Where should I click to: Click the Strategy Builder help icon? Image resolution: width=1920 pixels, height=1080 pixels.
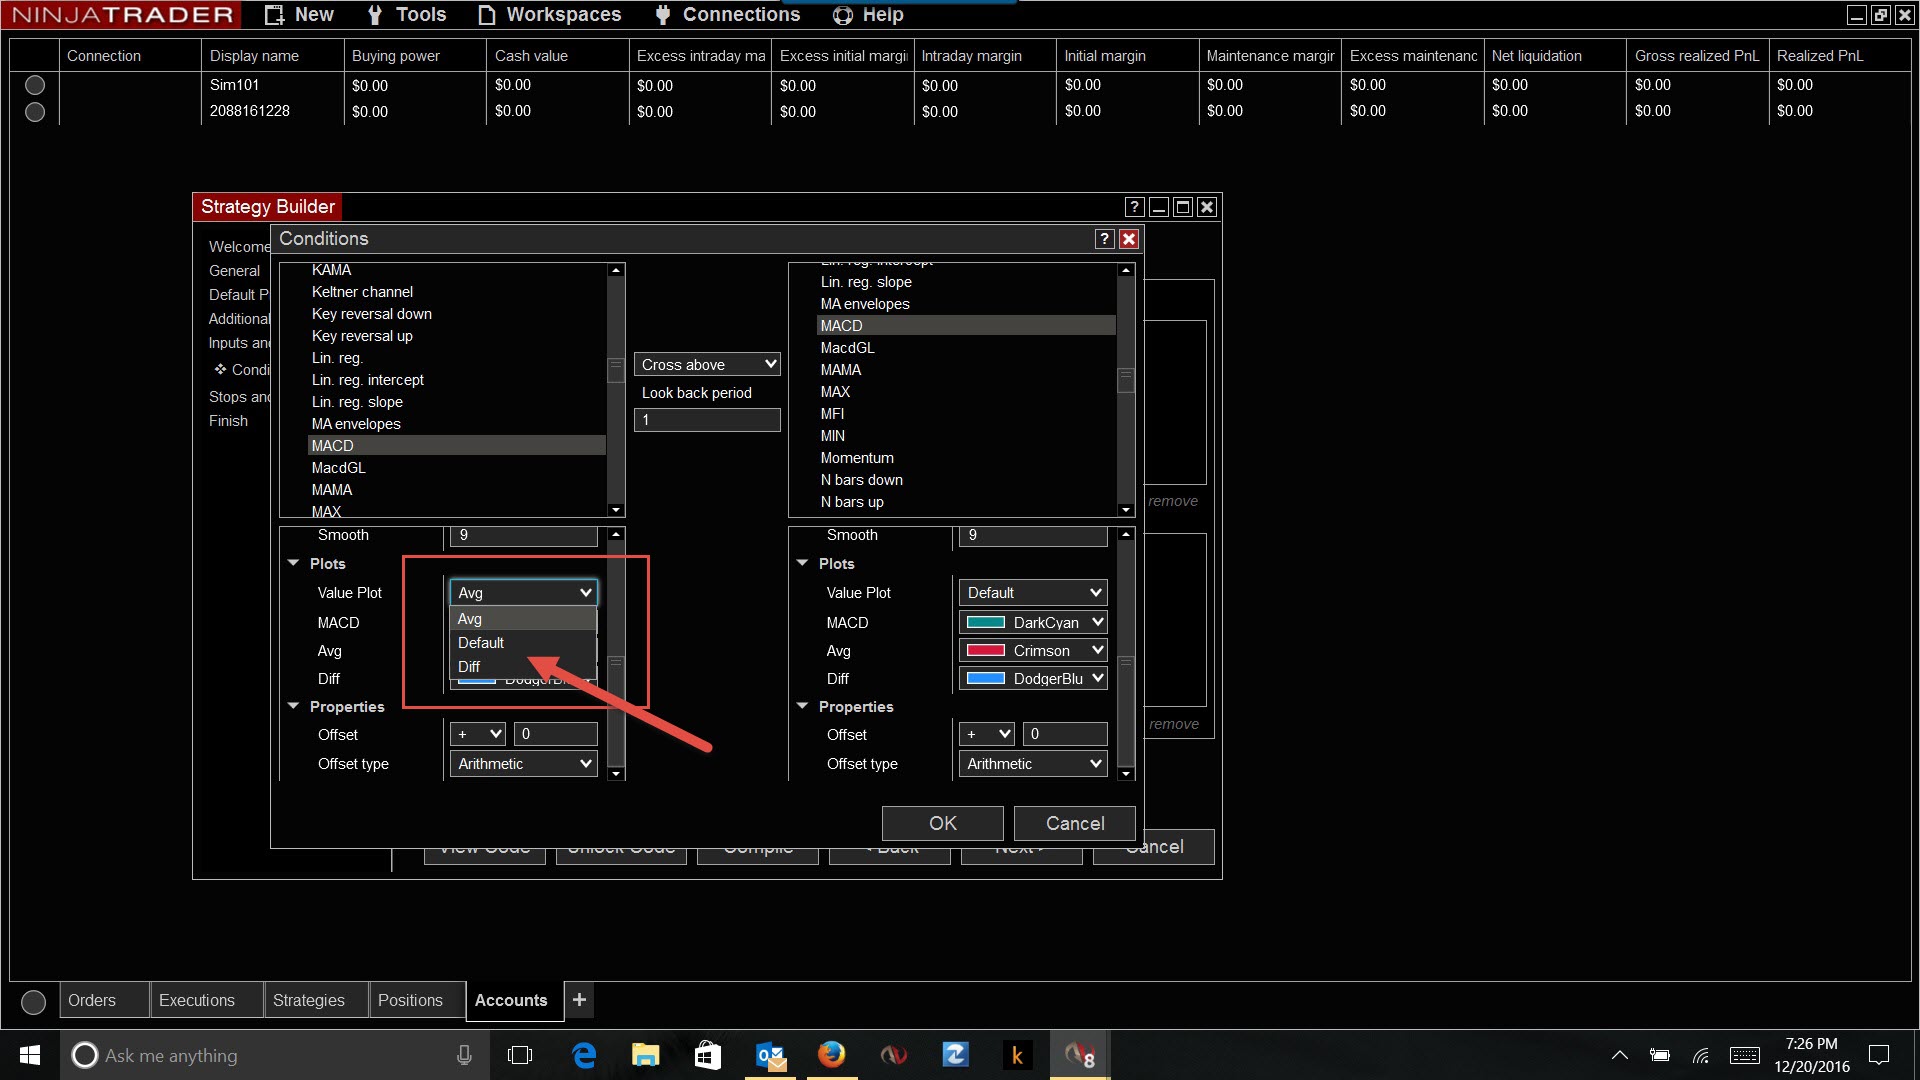tap(1134, 207)
